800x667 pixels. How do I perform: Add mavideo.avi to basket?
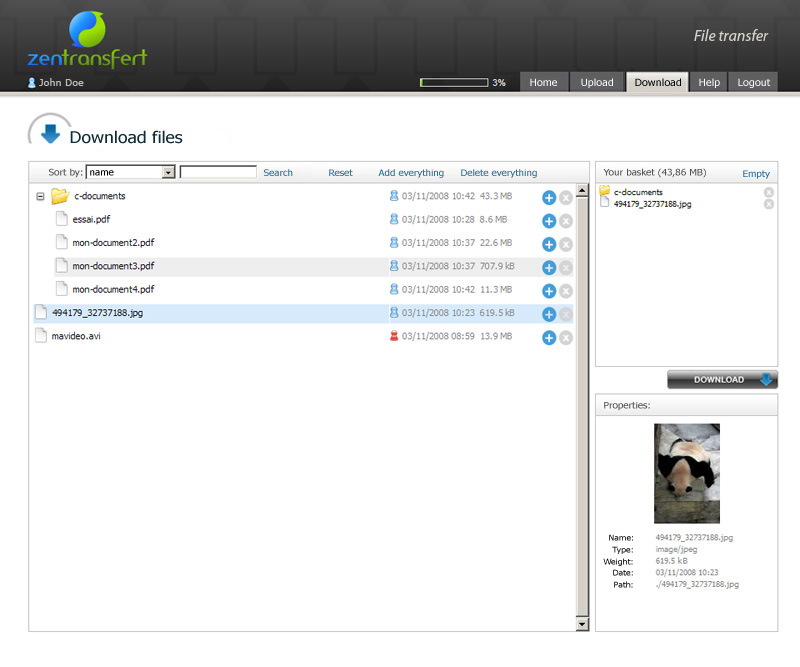[549, 338]
